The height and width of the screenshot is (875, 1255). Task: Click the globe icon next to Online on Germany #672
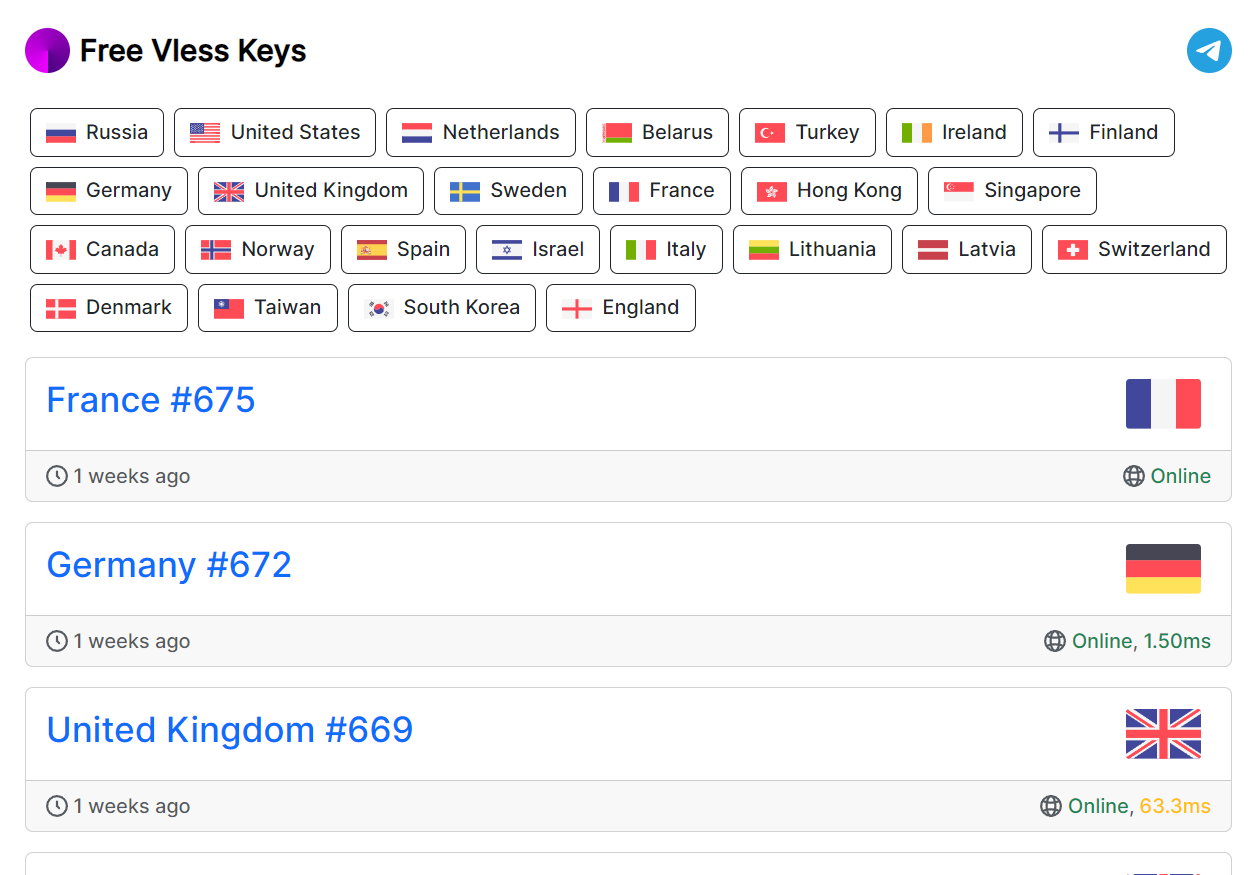click(1055, 641)
